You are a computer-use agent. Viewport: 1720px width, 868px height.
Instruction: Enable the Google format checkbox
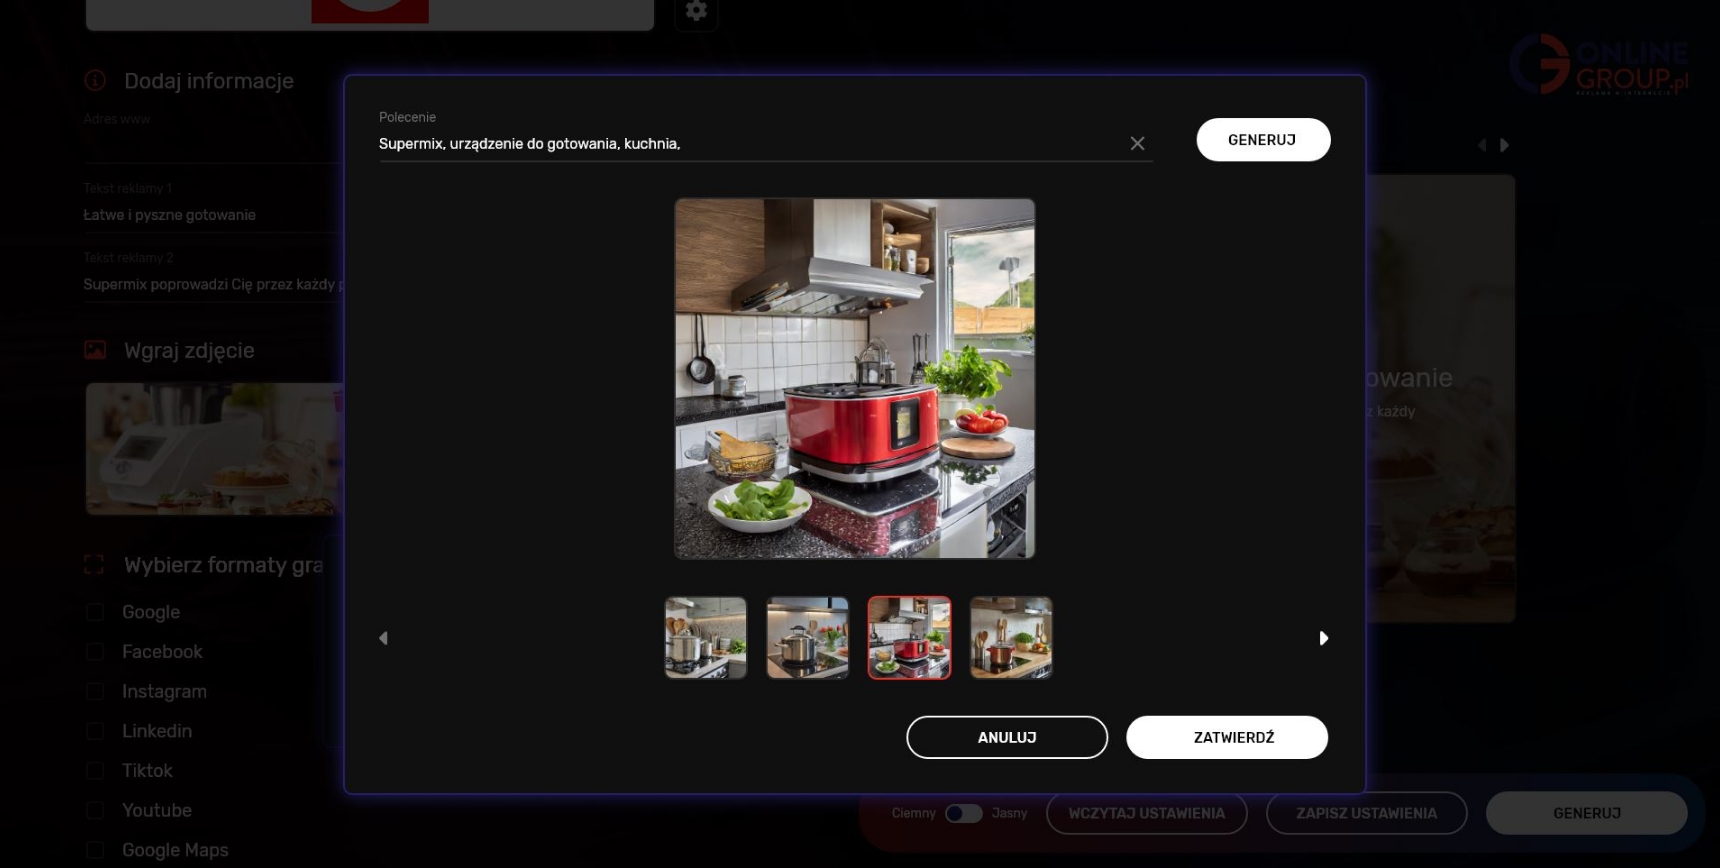95,612
